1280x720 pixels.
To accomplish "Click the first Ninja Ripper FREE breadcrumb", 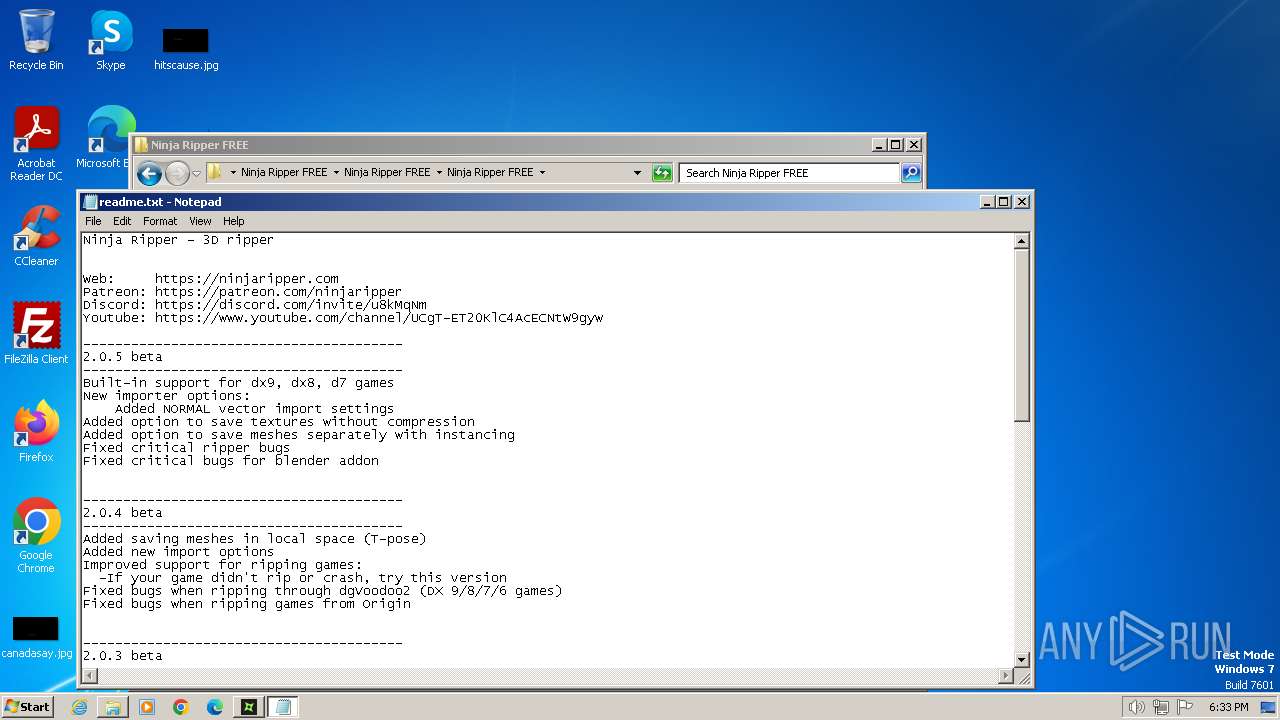I will 284,172.
